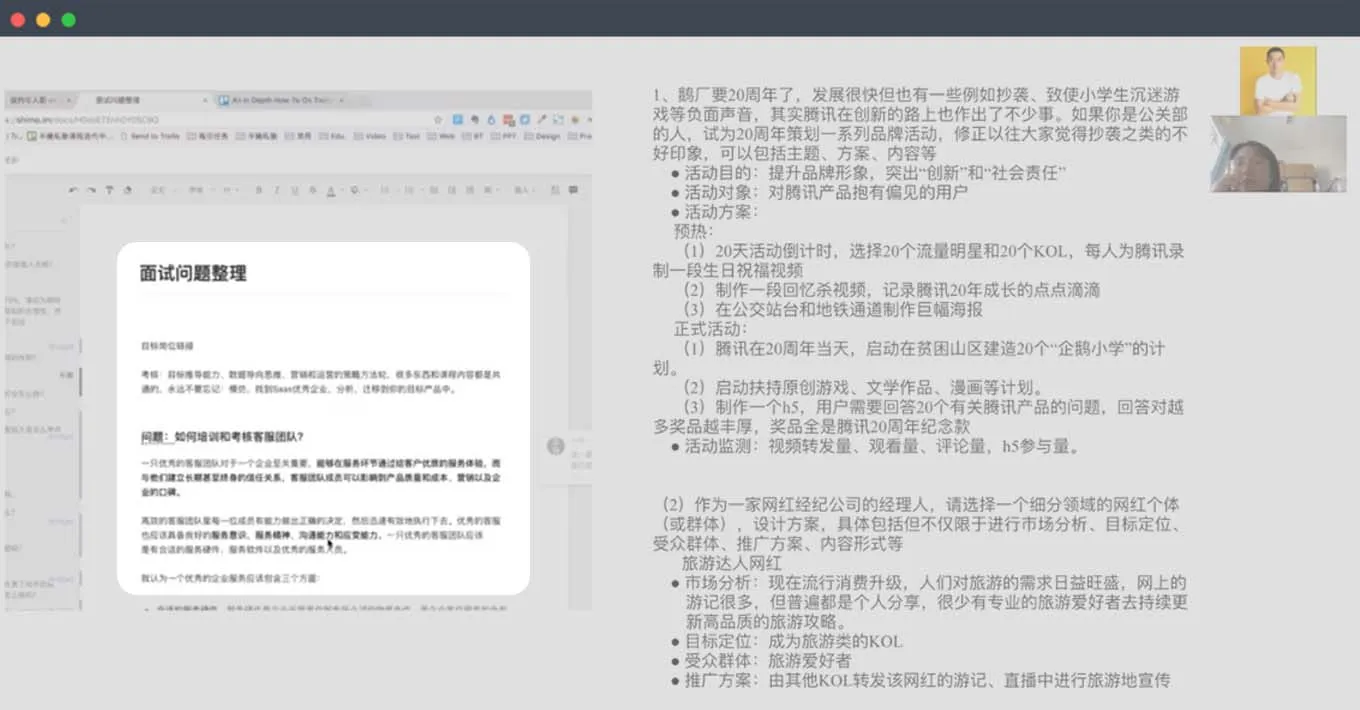The height and width of the screenshot is (710, 1360).
Task: Expand the Insert dropdown in toolbar
Action: pos(523,190)
